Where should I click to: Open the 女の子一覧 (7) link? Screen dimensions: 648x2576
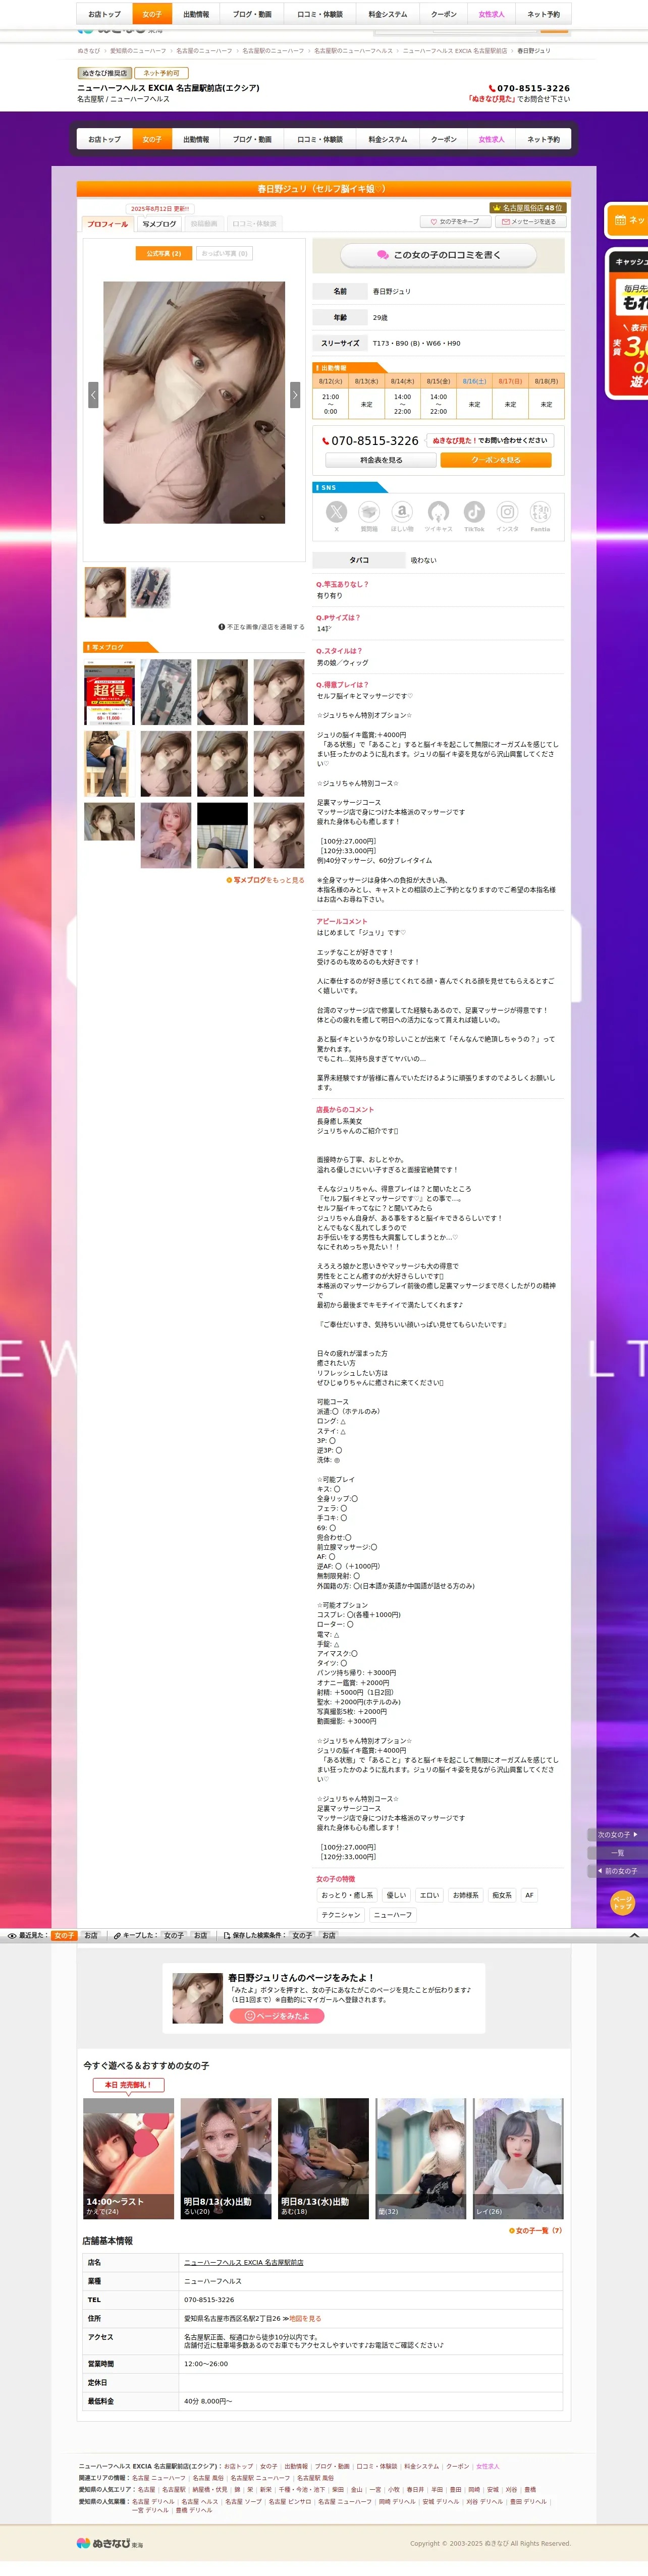[x=536, y=2230]
